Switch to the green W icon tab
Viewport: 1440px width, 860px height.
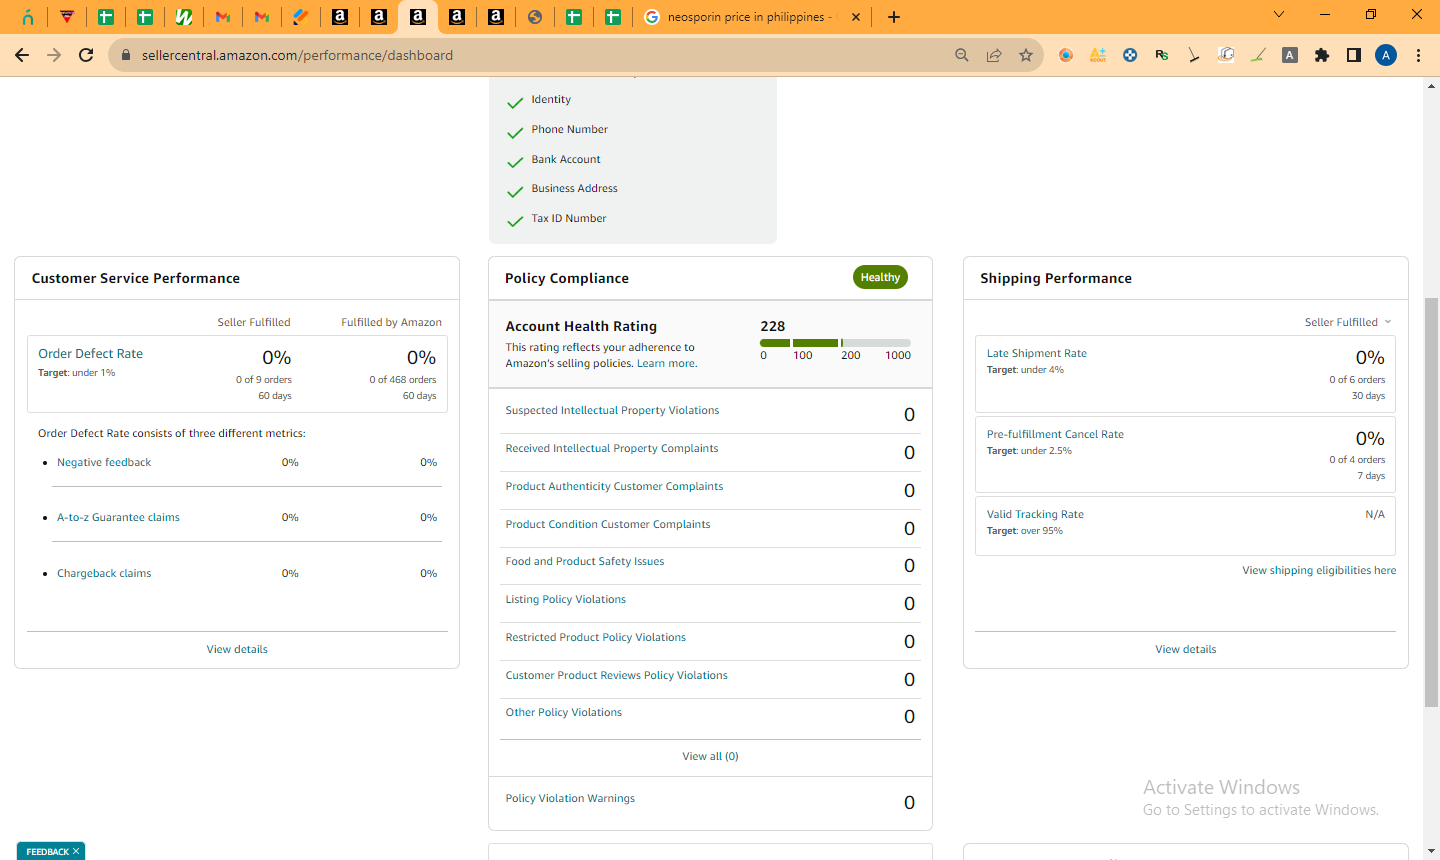184,17
